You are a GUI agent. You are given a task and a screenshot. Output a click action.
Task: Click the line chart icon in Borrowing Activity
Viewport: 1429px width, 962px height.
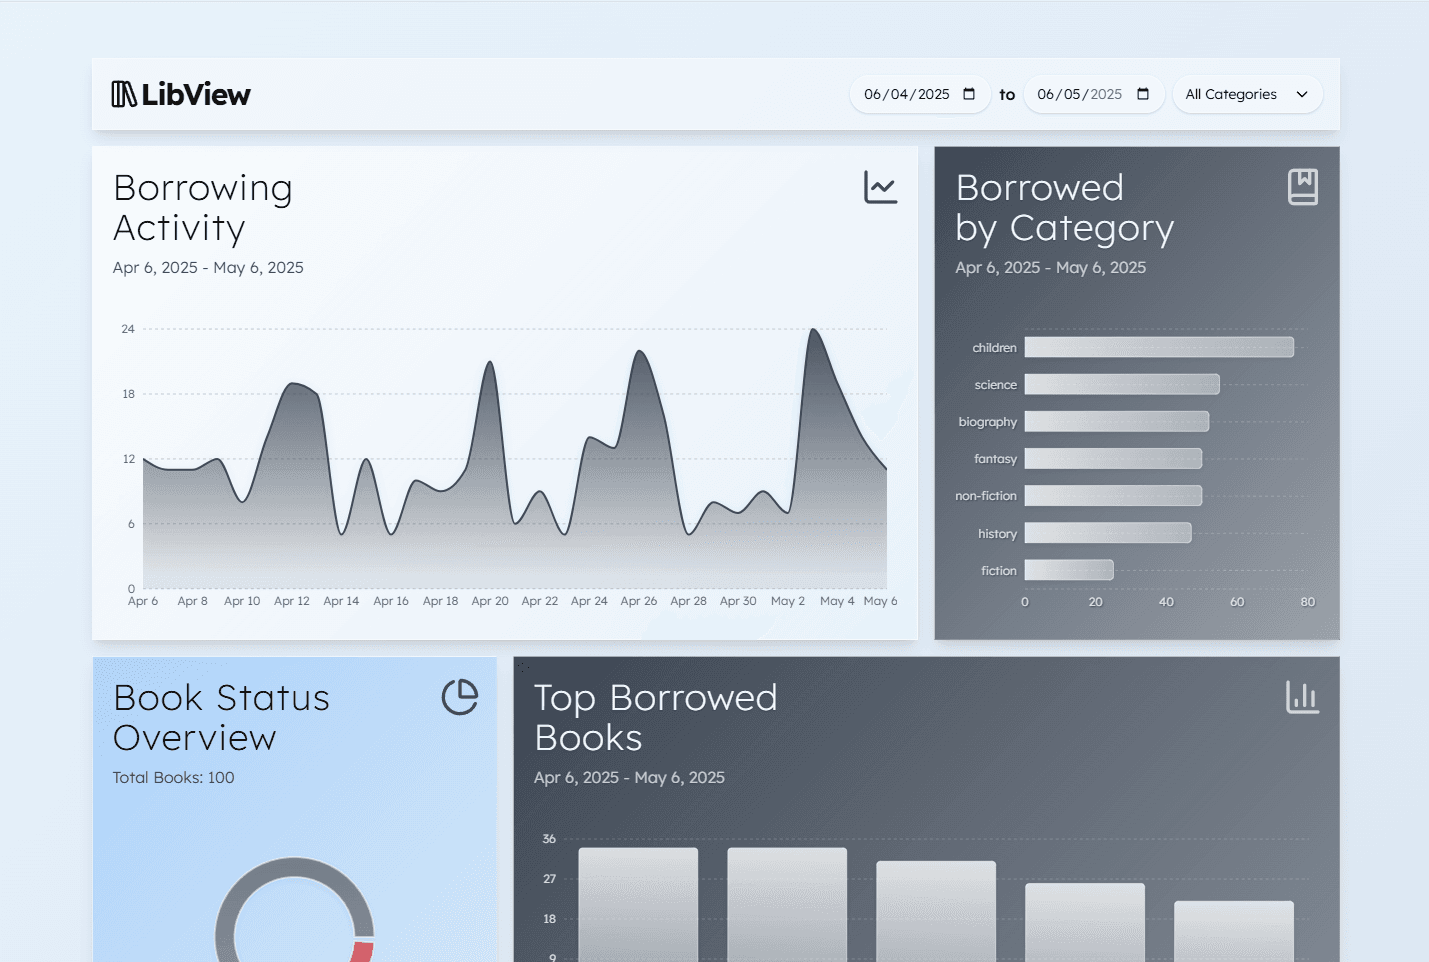point(880,188)
